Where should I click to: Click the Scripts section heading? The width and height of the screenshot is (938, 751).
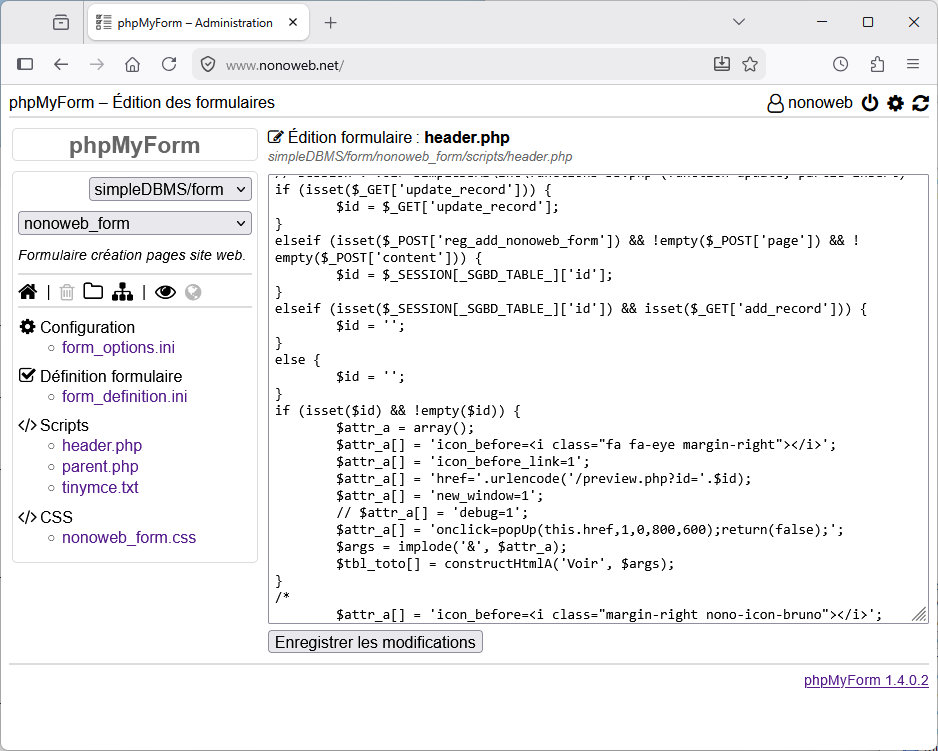tap(64, 425)
